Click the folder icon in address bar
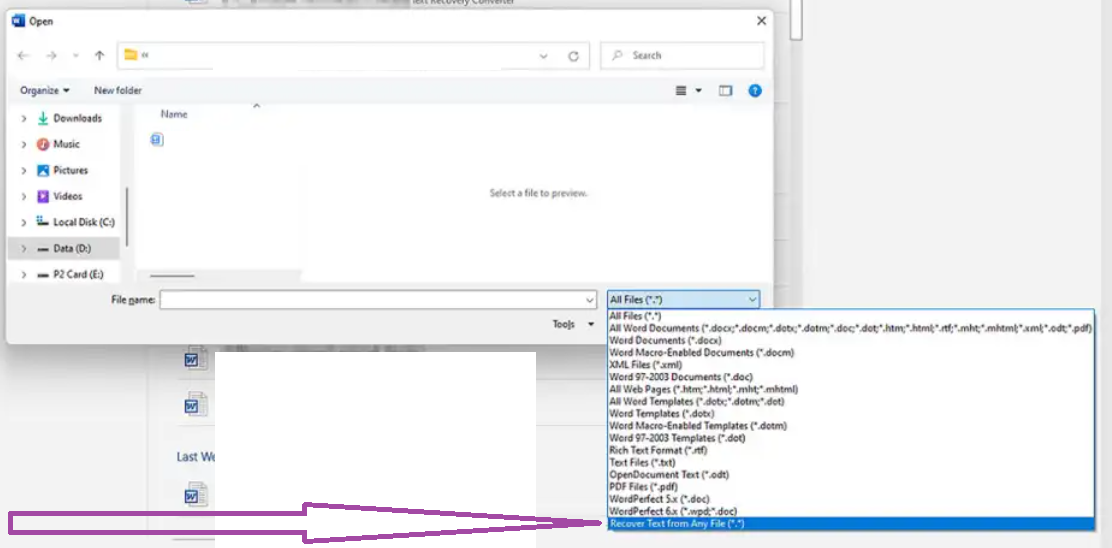Screen dimensions: 1112x548 (130, 55)
